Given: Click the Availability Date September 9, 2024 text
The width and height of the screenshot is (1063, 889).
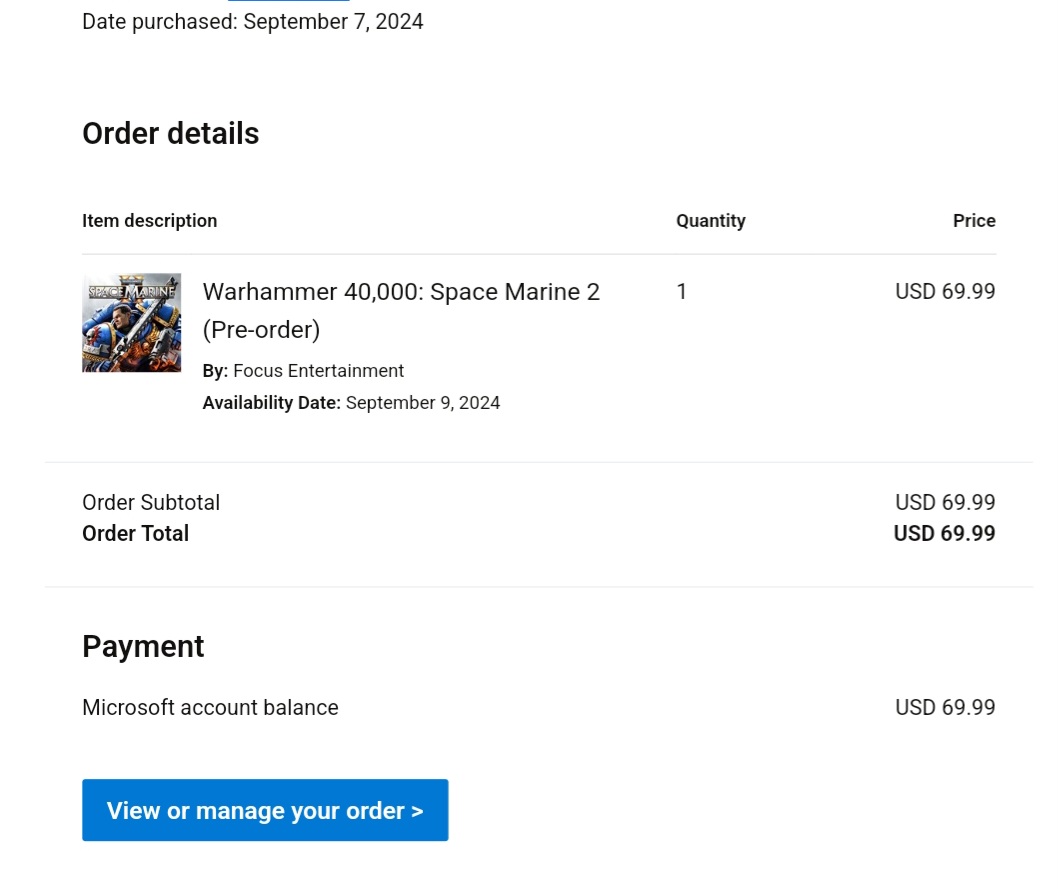Looking at the screenshot, I should click(x=351, y=403).
